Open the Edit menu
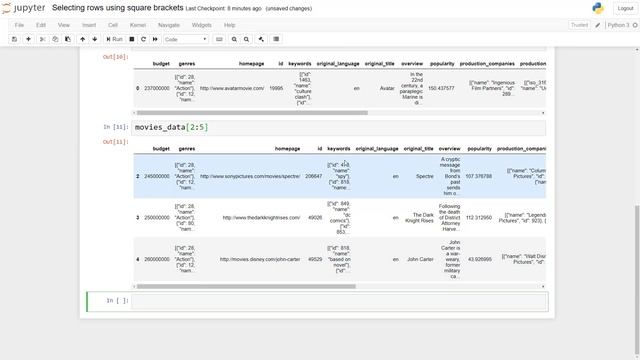This screenshot has height=360, width=640. (x=41, y=25)
